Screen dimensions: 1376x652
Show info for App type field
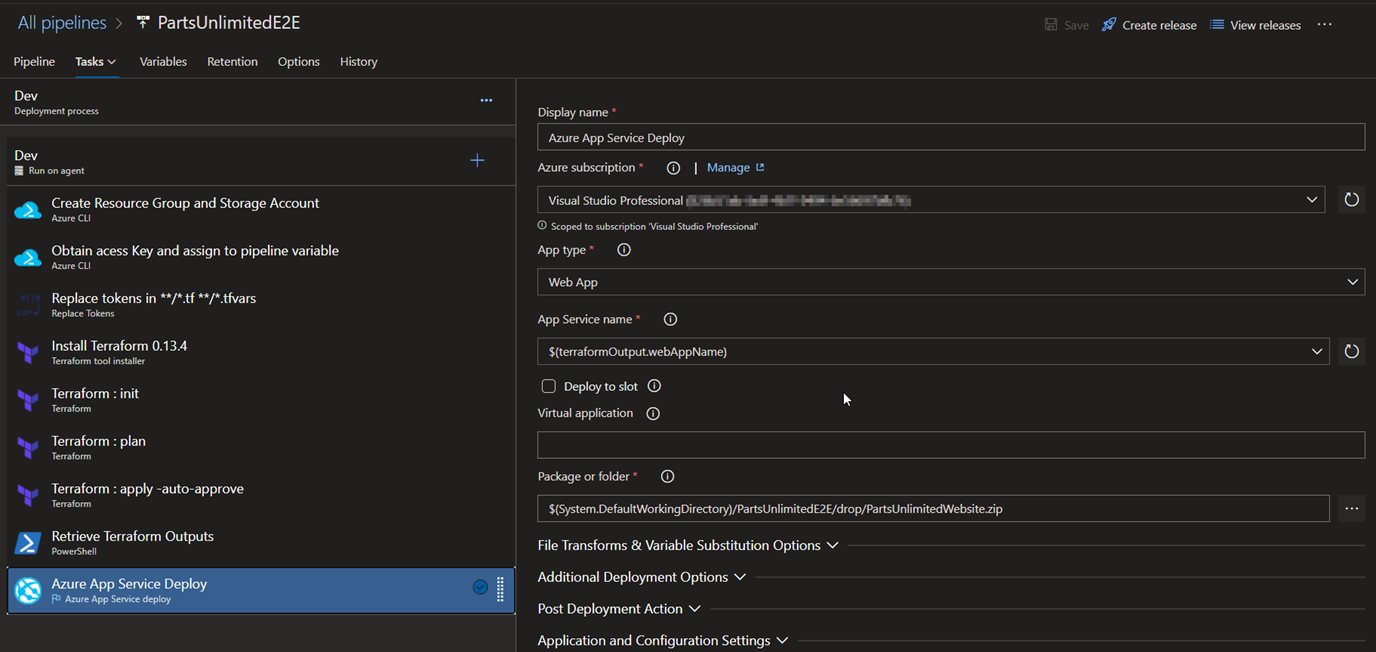[624, 250]
